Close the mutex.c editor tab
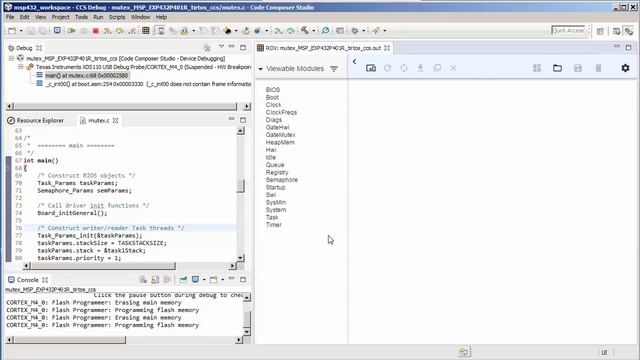The width and height of the screenshot is (640, 360). 116,120
